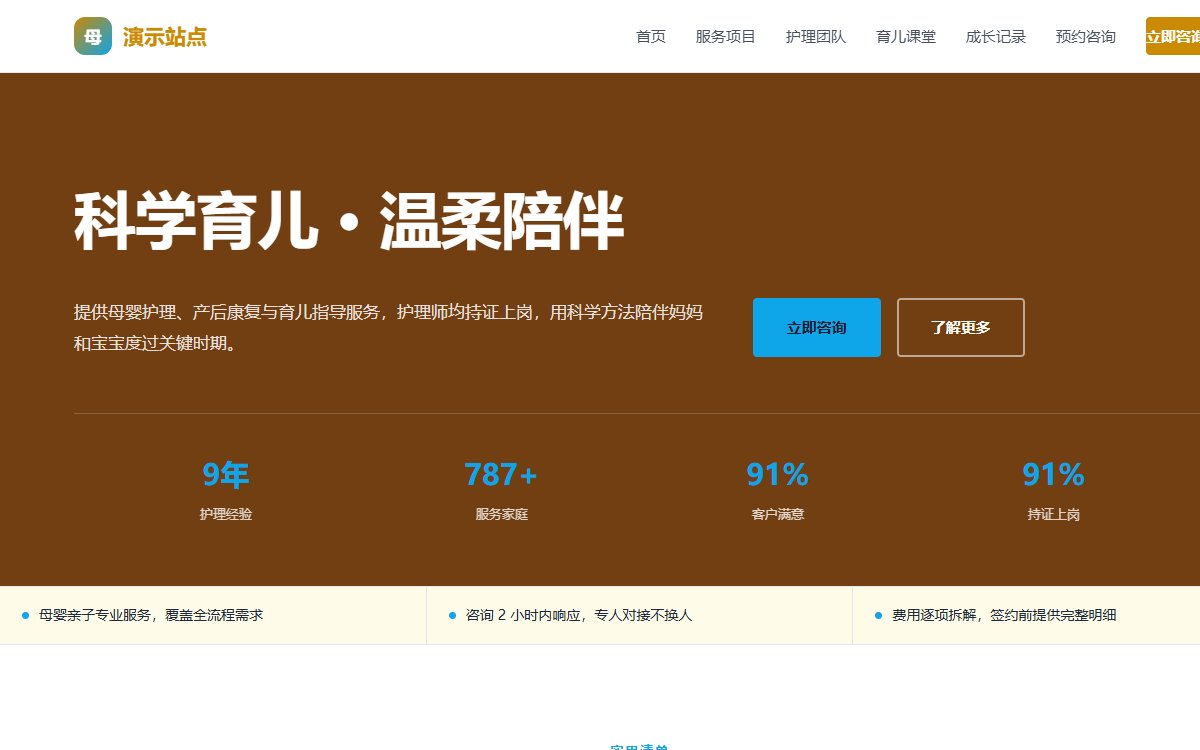Go to 首页 in navigation
The height and width of the screenshot is (750, 1200).
click(651, 37)
